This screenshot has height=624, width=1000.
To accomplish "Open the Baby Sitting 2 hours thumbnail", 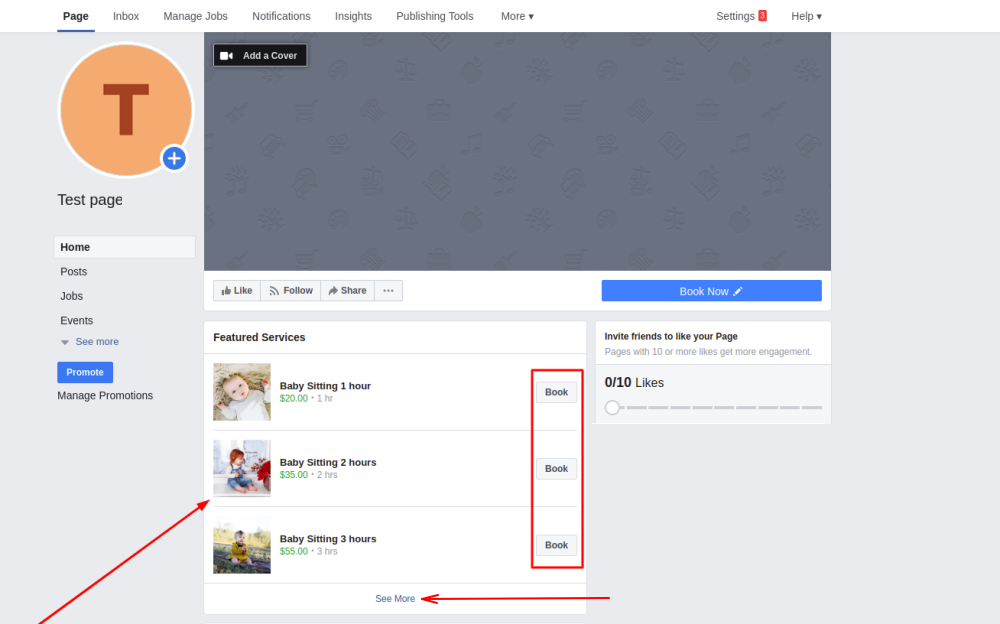I will pyautogui.click(x=242, y=468).
